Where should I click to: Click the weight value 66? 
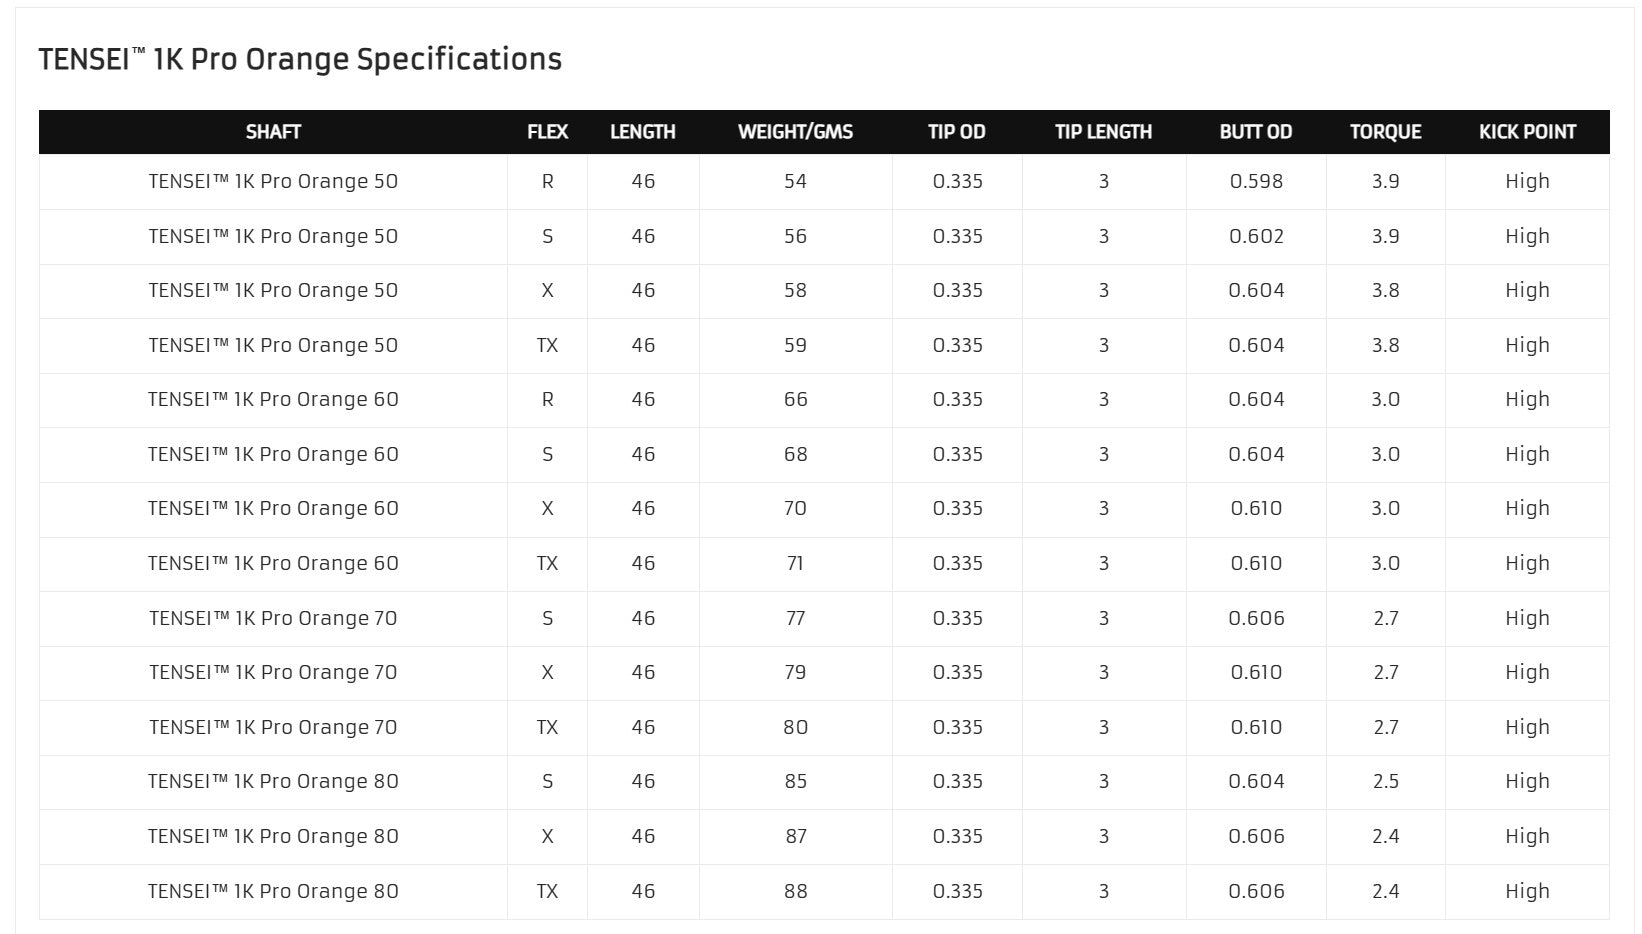point(795,399)
